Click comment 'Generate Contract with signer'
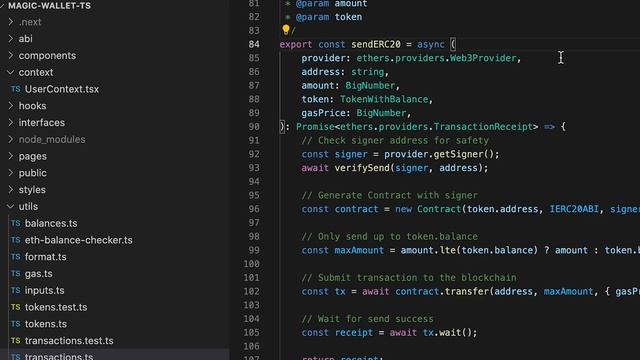640x360 pixels. pos(389,196)
